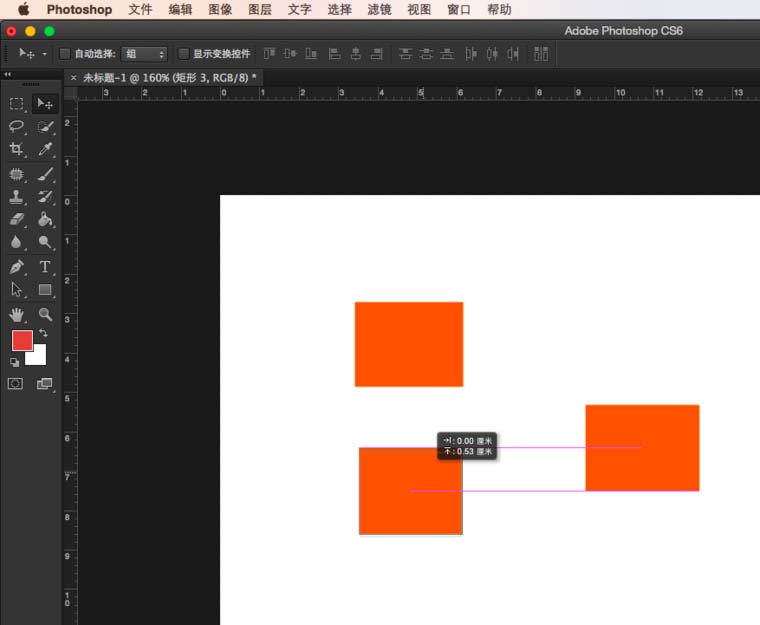Activate the Clone Stamp tool

click(16, 197)
